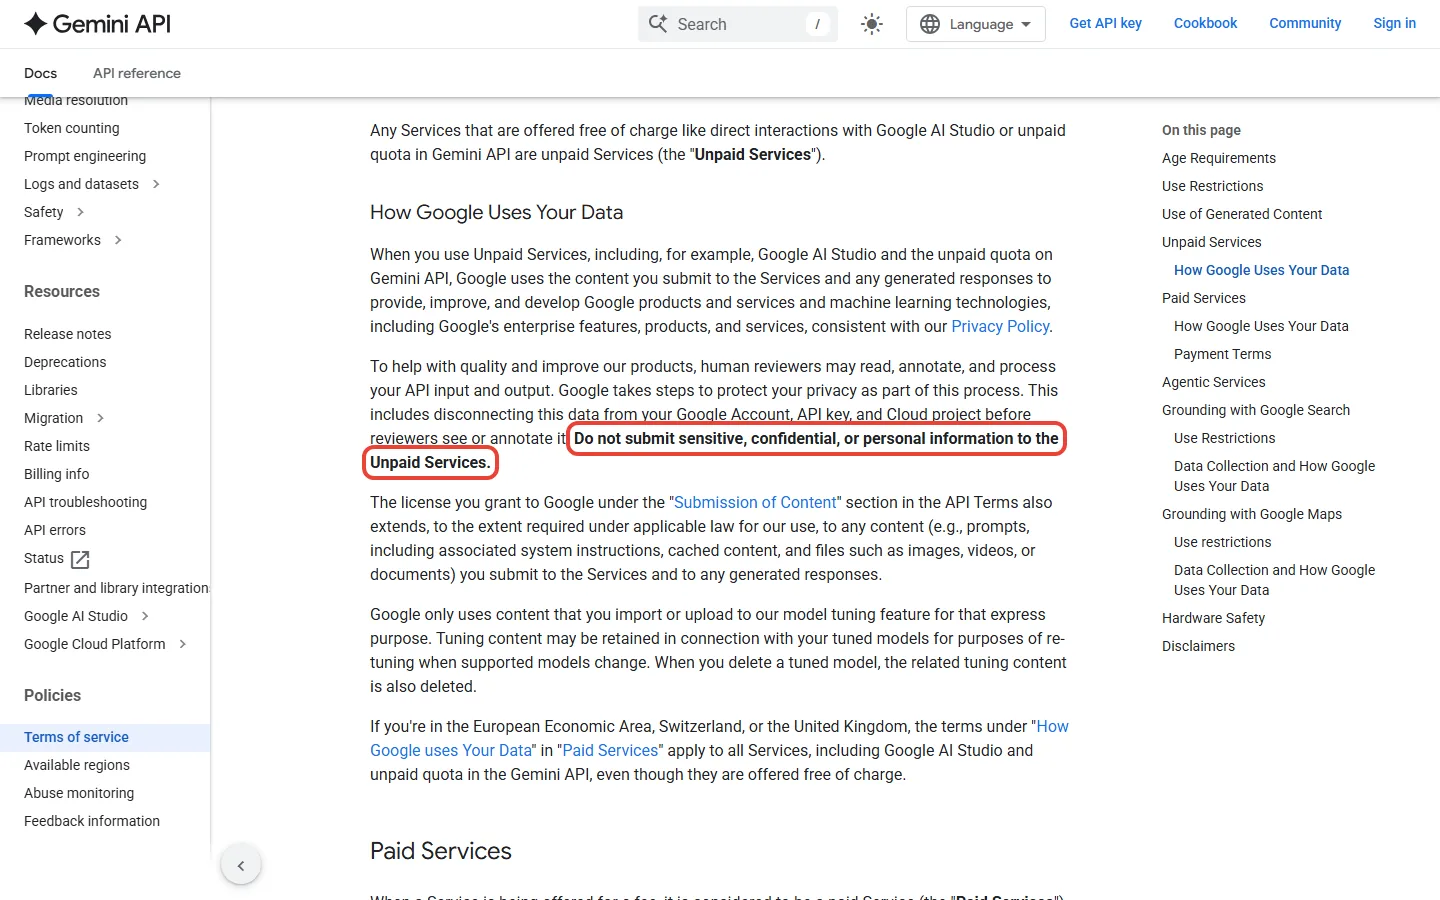Click Sign in

pos(1394,23)
